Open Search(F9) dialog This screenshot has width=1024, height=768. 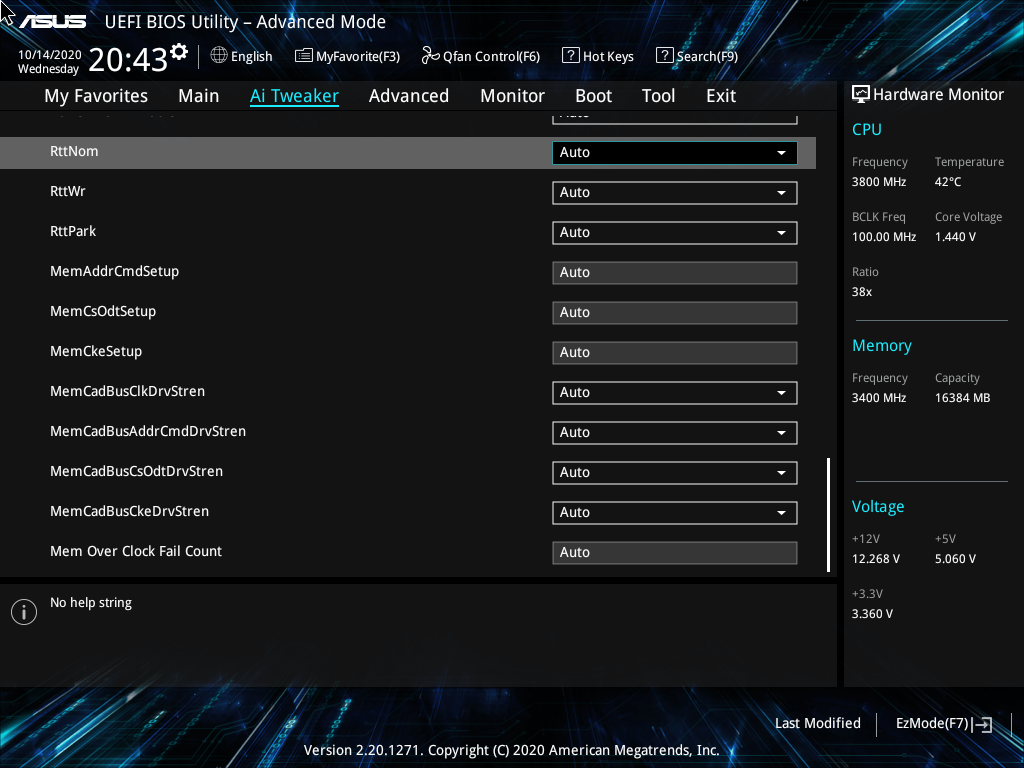point(707,56)
